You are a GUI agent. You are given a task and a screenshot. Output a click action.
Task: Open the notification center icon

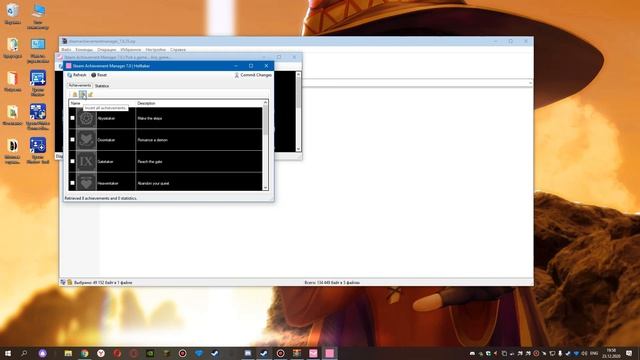pos(629,353)
